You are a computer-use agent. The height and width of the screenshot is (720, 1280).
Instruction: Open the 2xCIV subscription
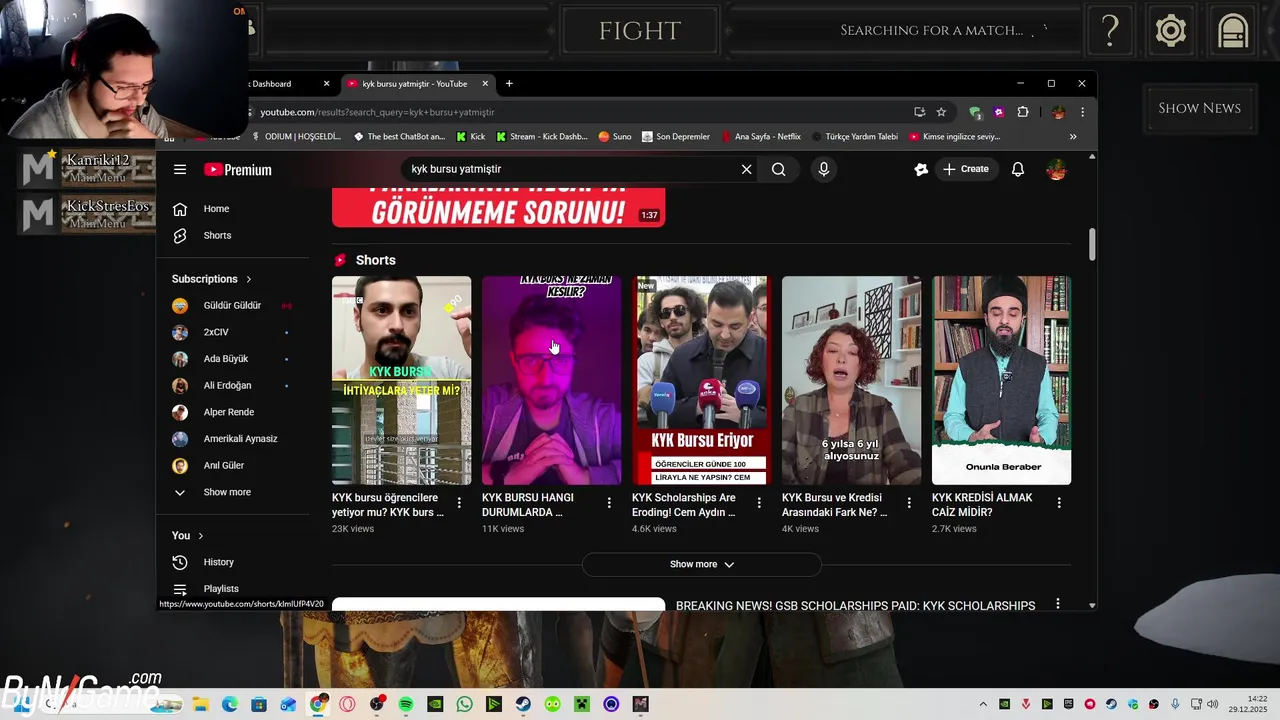point(216,332)
